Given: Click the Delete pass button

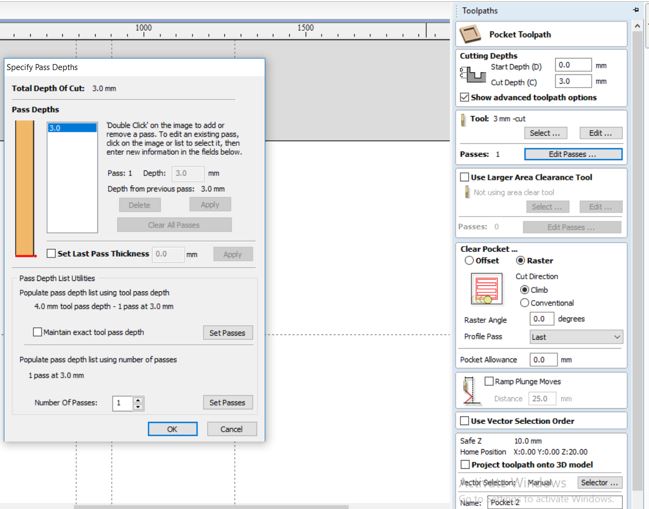Looking at the screenshot, I should (x=139, y=205).
